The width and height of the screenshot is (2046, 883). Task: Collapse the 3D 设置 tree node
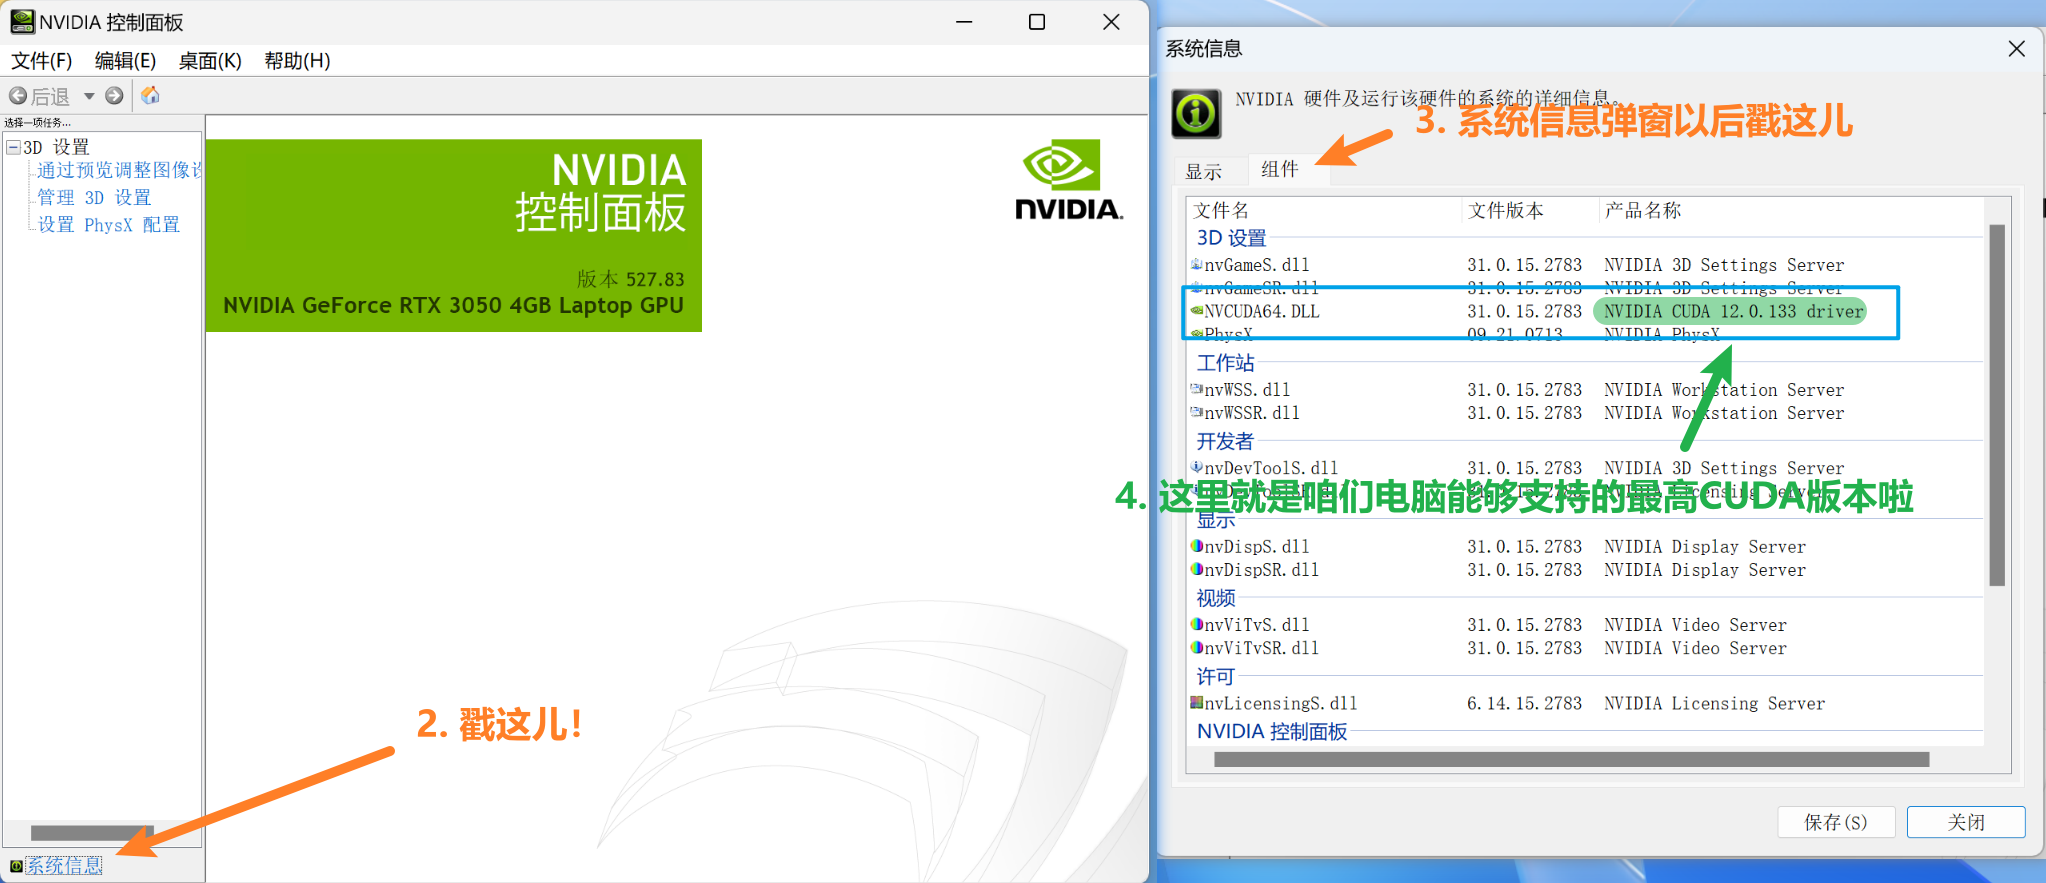point(13,147)
